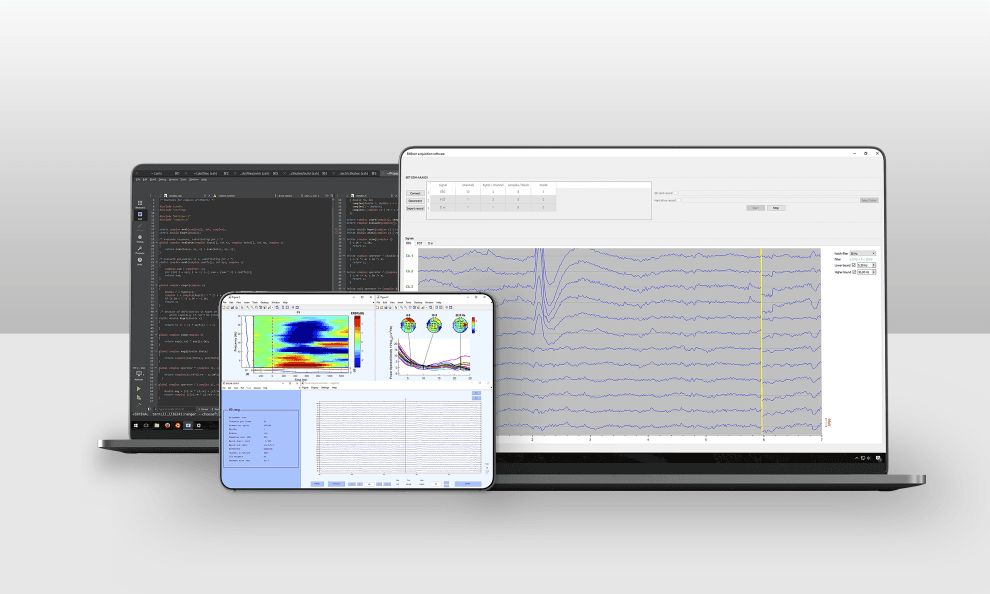Click the Print icon in Figure 2 toolbar
This screenshot has height=594, width=990.
tap(390, 307)
